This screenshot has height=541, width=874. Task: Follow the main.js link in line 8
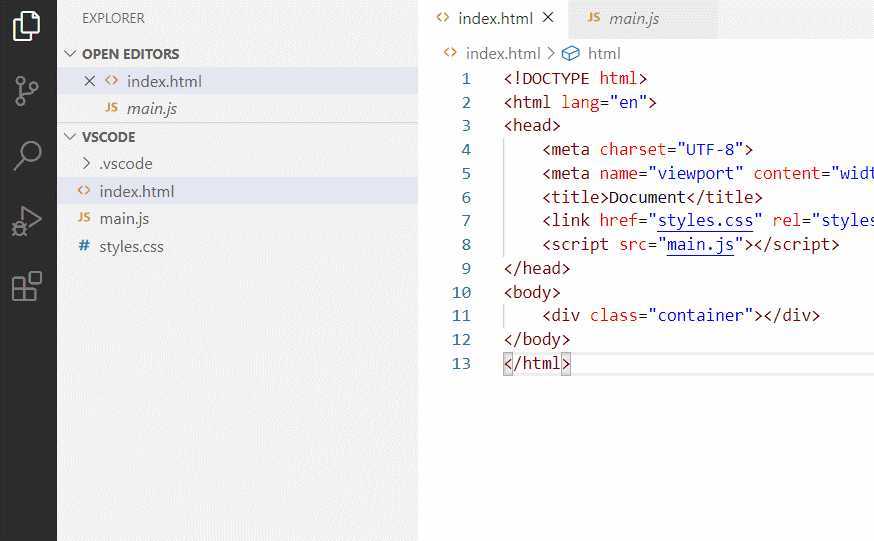click(x=700, y=245)
